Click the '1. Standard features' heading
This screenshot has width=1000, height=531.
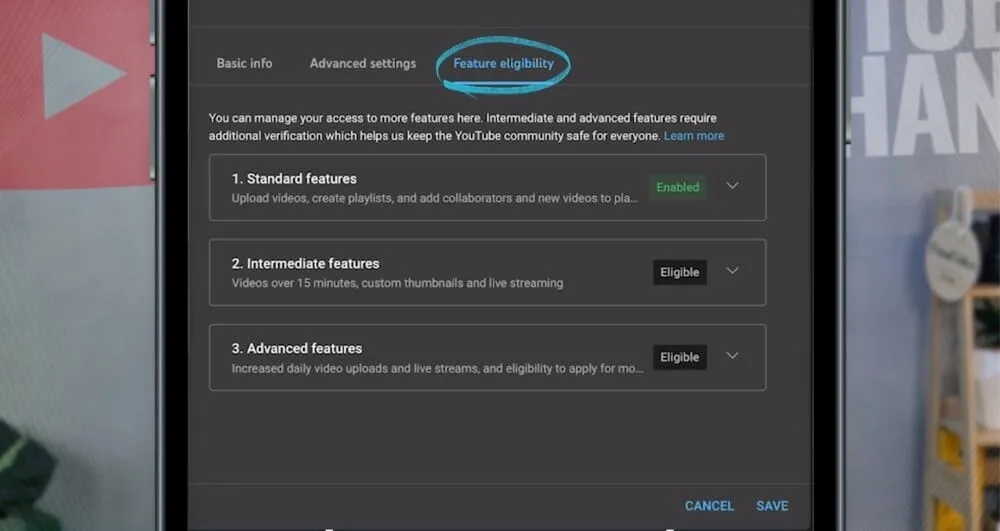point(294,179)
